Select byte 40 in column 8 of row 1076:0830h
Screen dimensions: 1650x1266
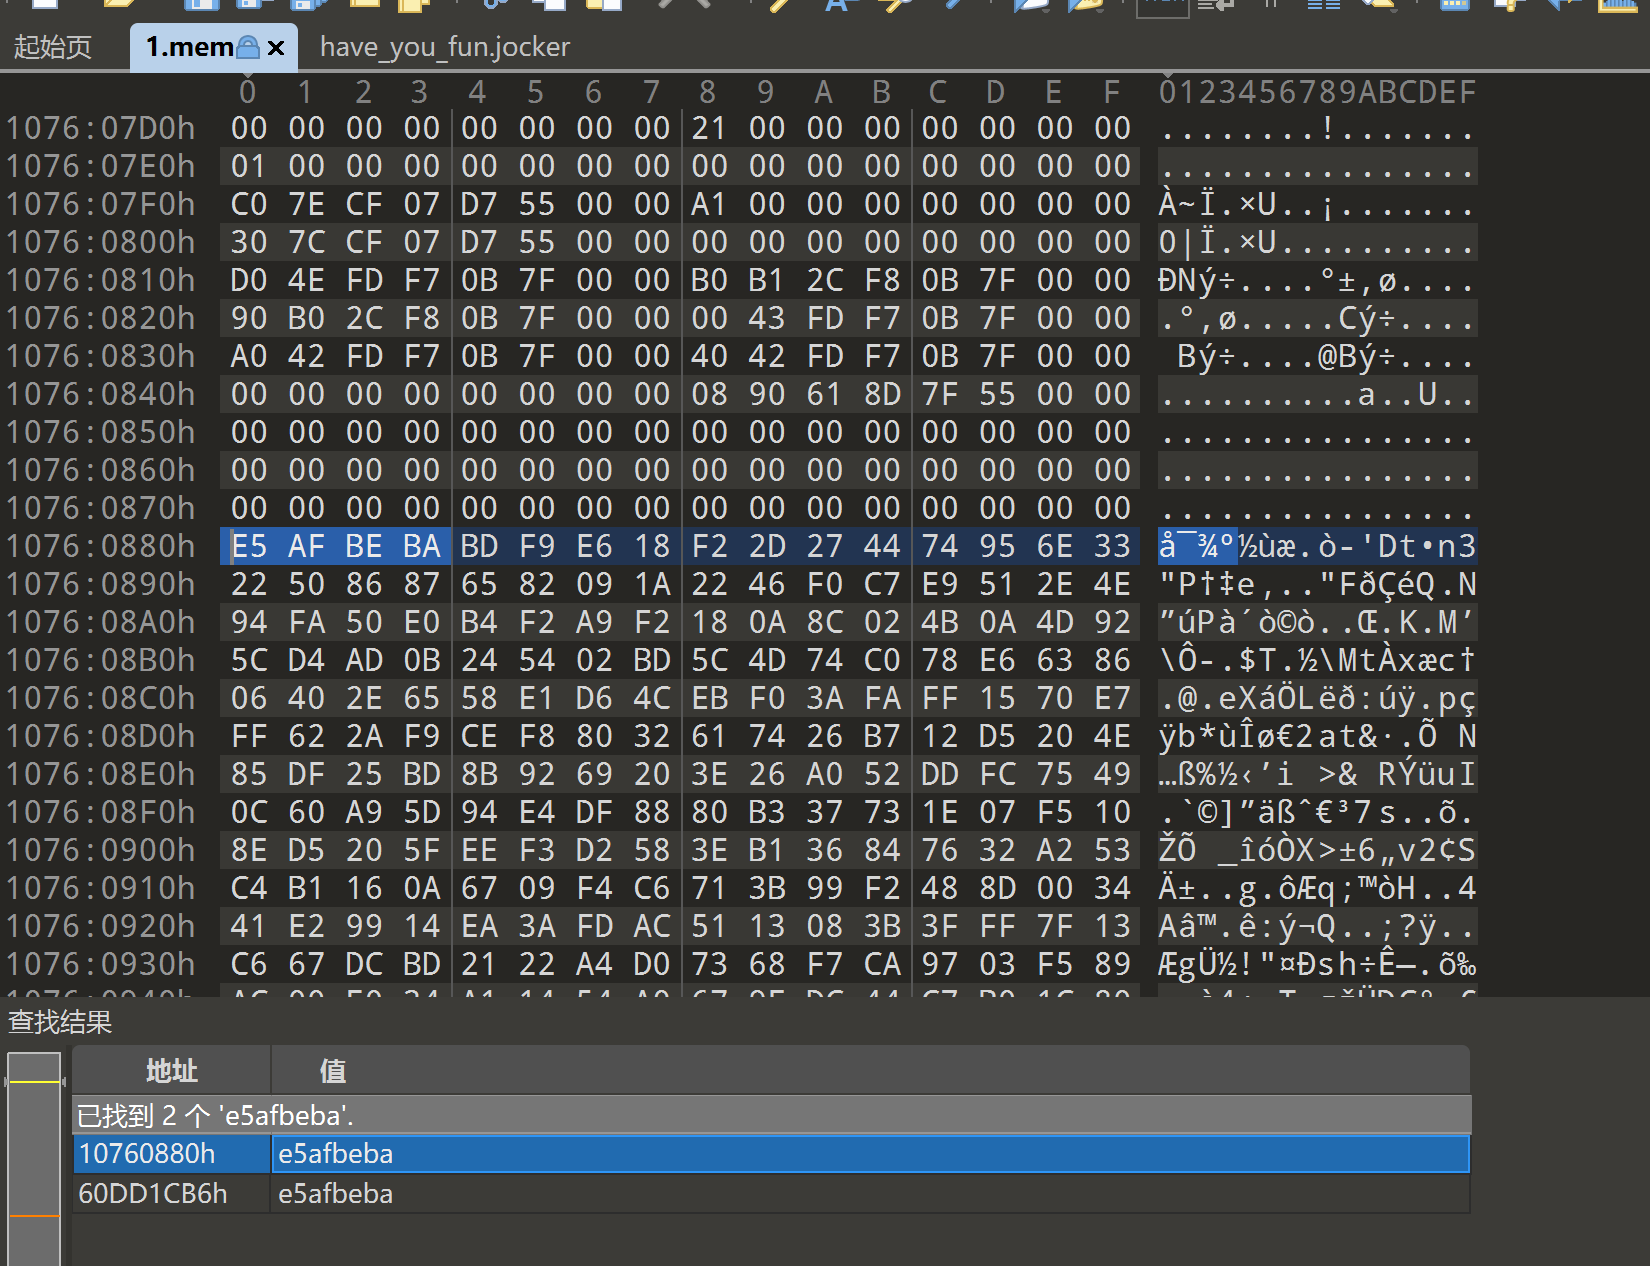click(x=709, y=356)
